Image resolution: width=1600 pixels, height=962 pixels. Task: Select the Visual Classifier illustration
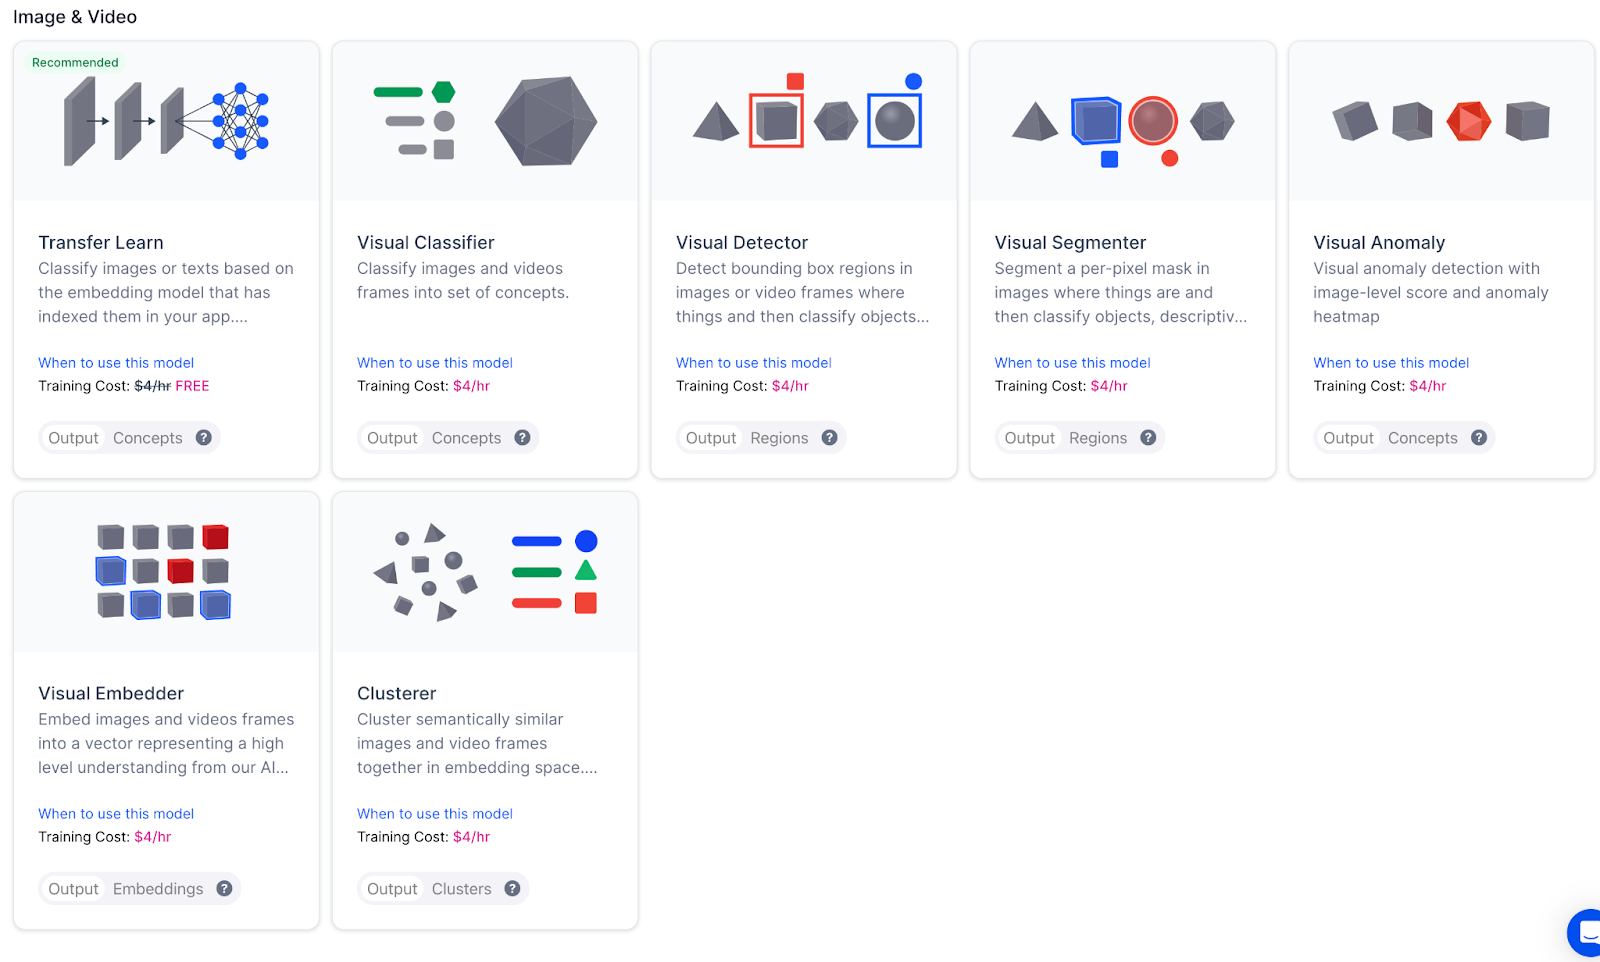(485, 122)
